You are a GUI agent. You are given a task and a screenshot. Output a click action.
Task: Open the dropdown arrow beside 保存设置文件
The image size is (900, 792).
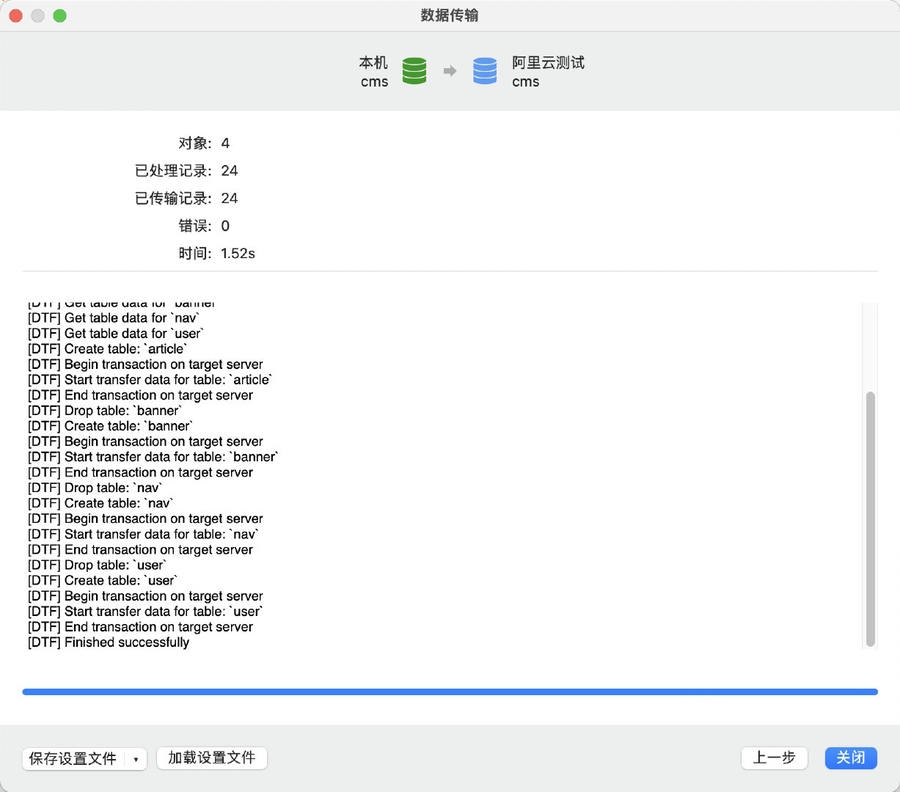(136, 759)
